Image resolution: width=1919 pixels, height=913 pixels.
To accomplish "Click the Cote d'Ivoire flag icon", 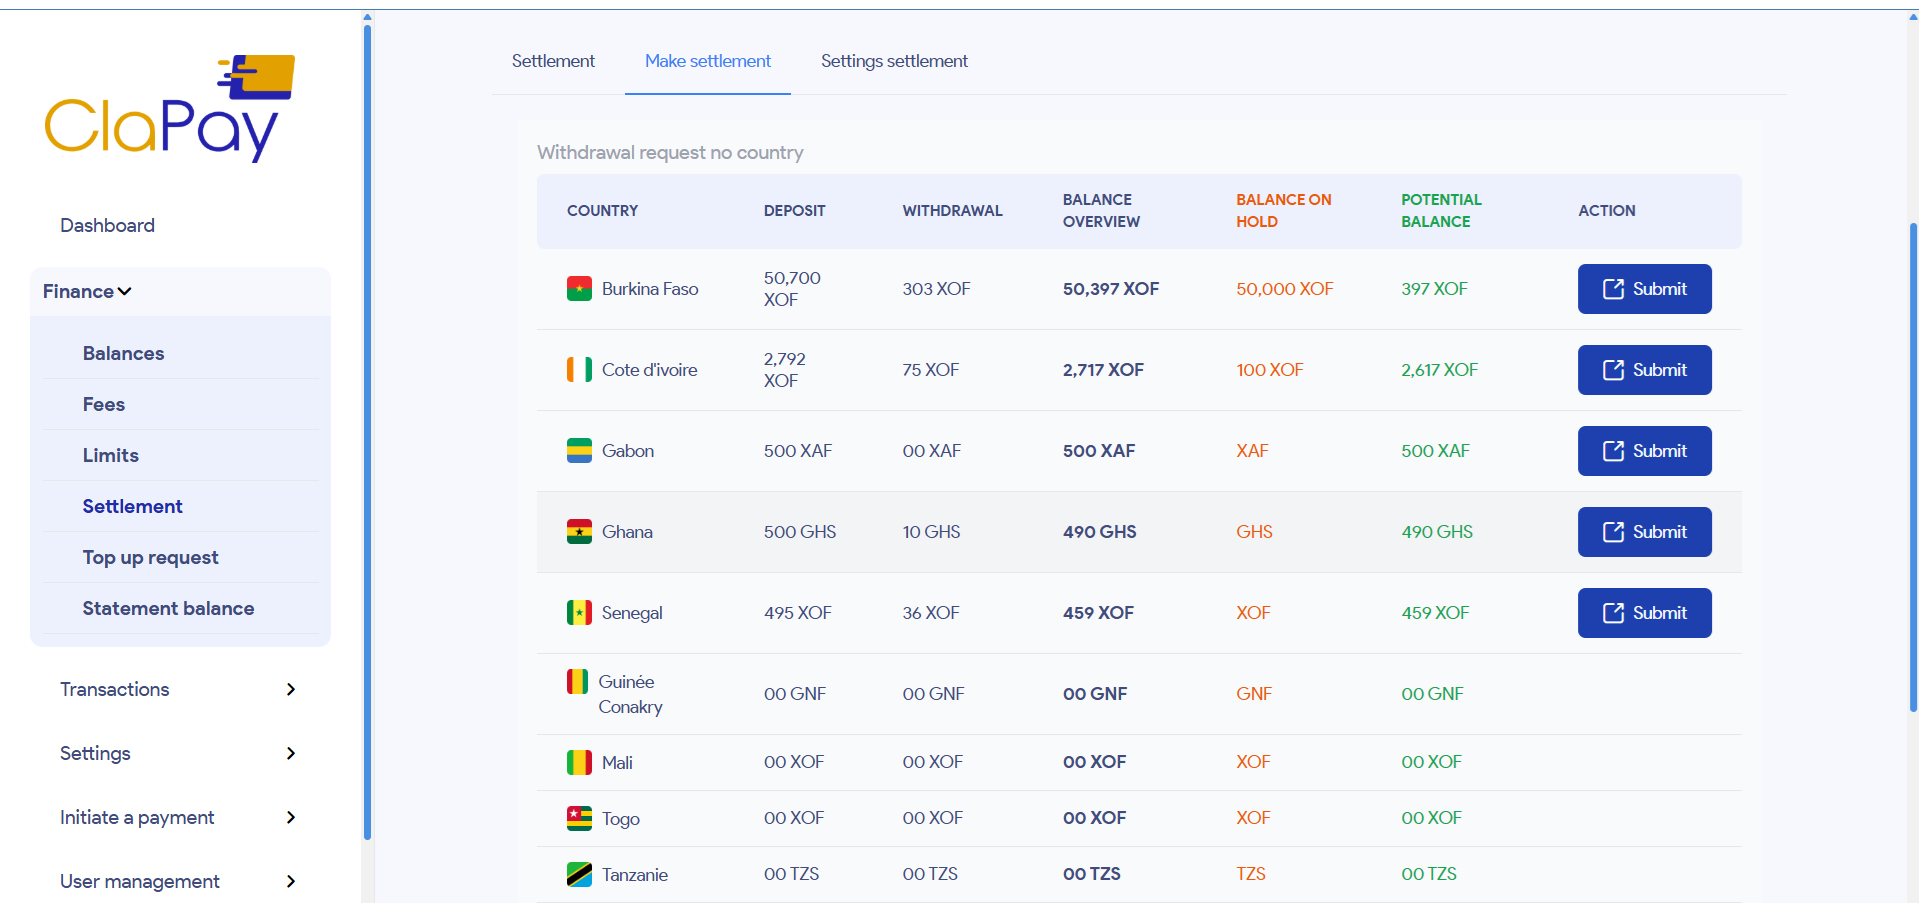I will pyautogui.click(x=579, y=370).
